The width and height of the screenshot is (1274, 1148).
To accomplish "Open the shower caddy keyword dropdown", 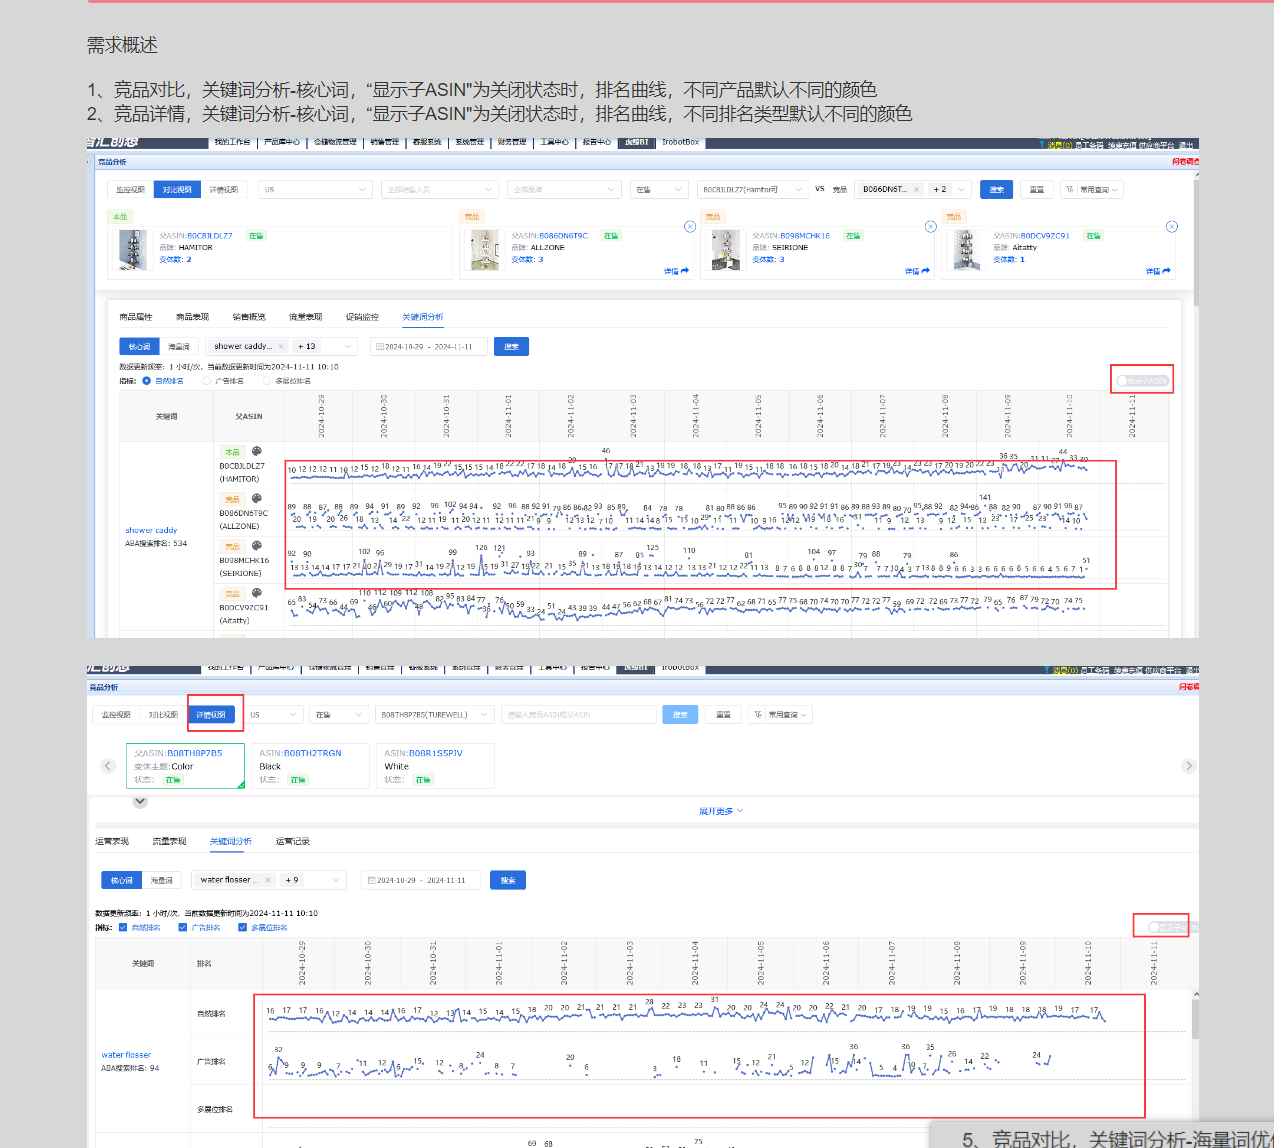I will pyautogui.click(x=283, y=346).
